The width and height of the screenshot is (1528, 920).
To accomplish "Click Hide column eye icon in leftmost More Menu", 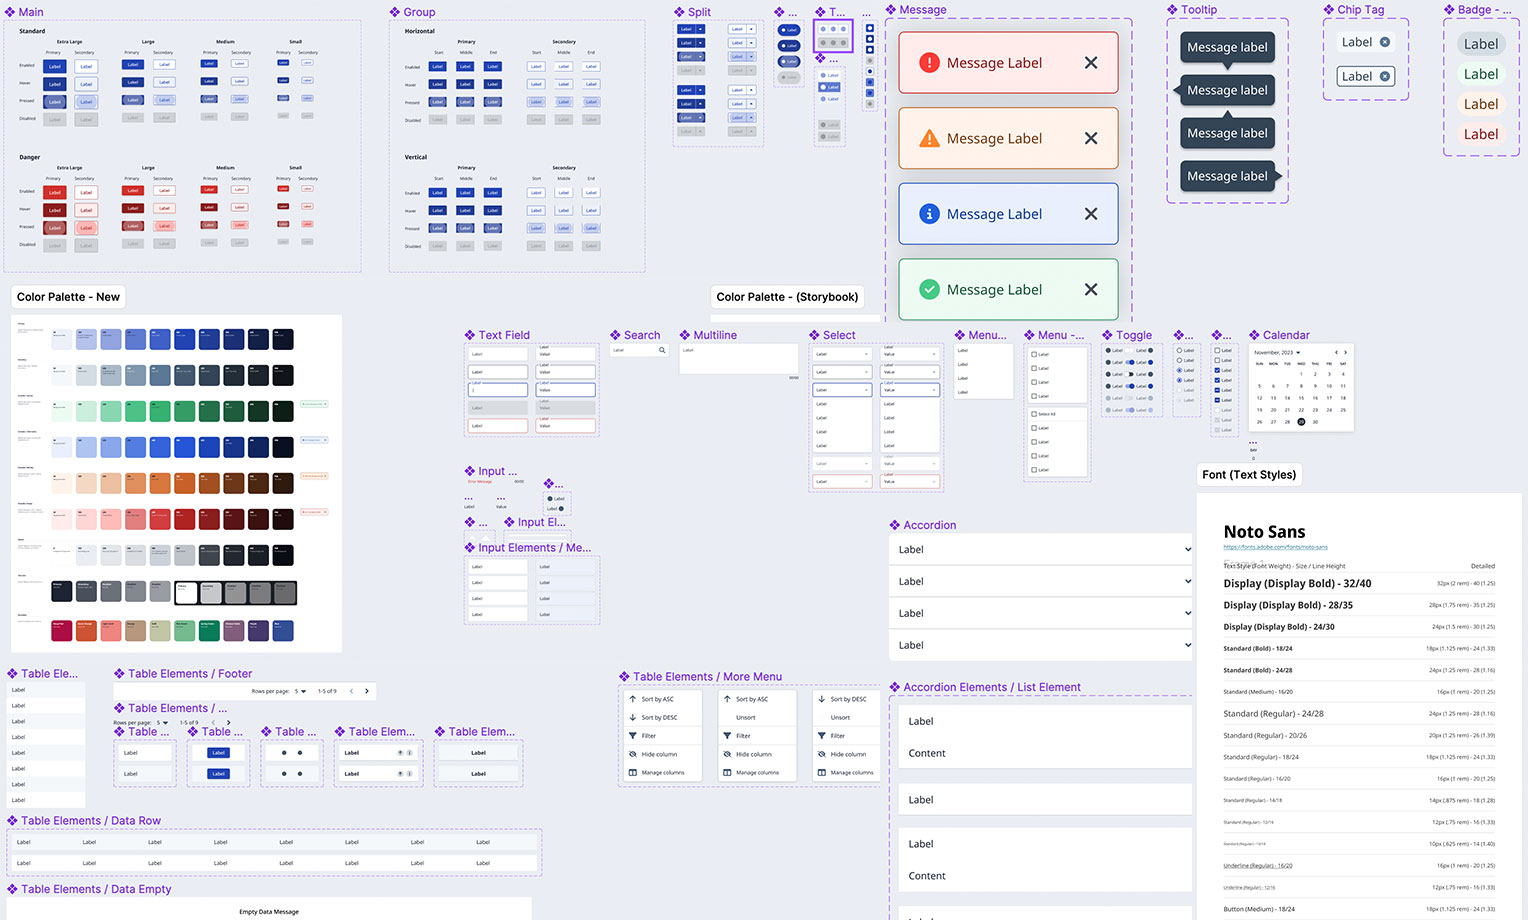I will tap(633, 754).
